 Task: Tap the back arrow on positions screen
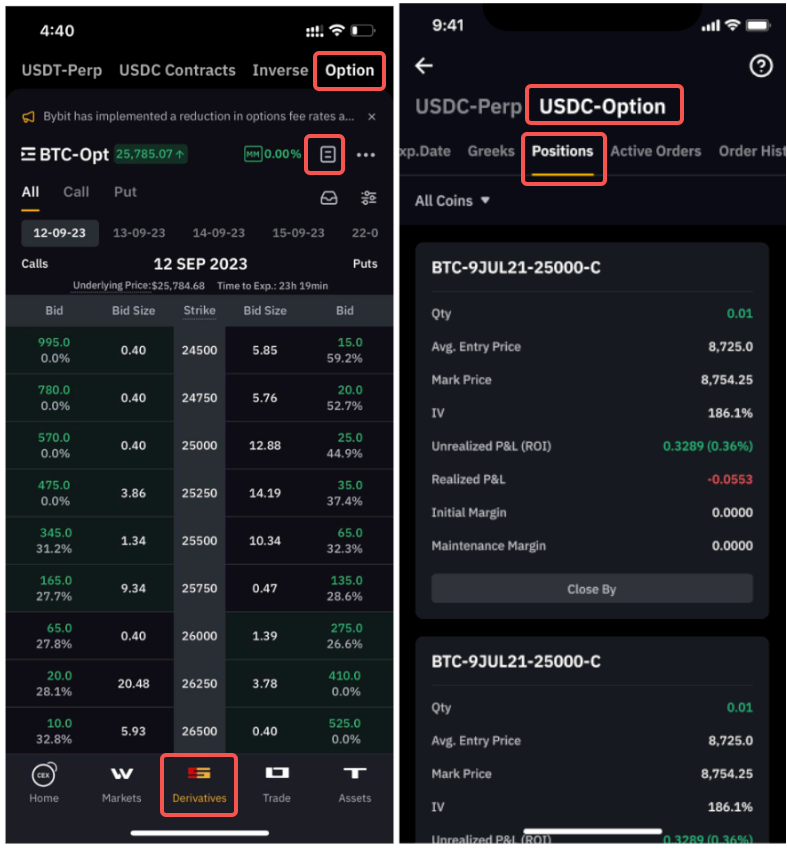tap(425, 66)
